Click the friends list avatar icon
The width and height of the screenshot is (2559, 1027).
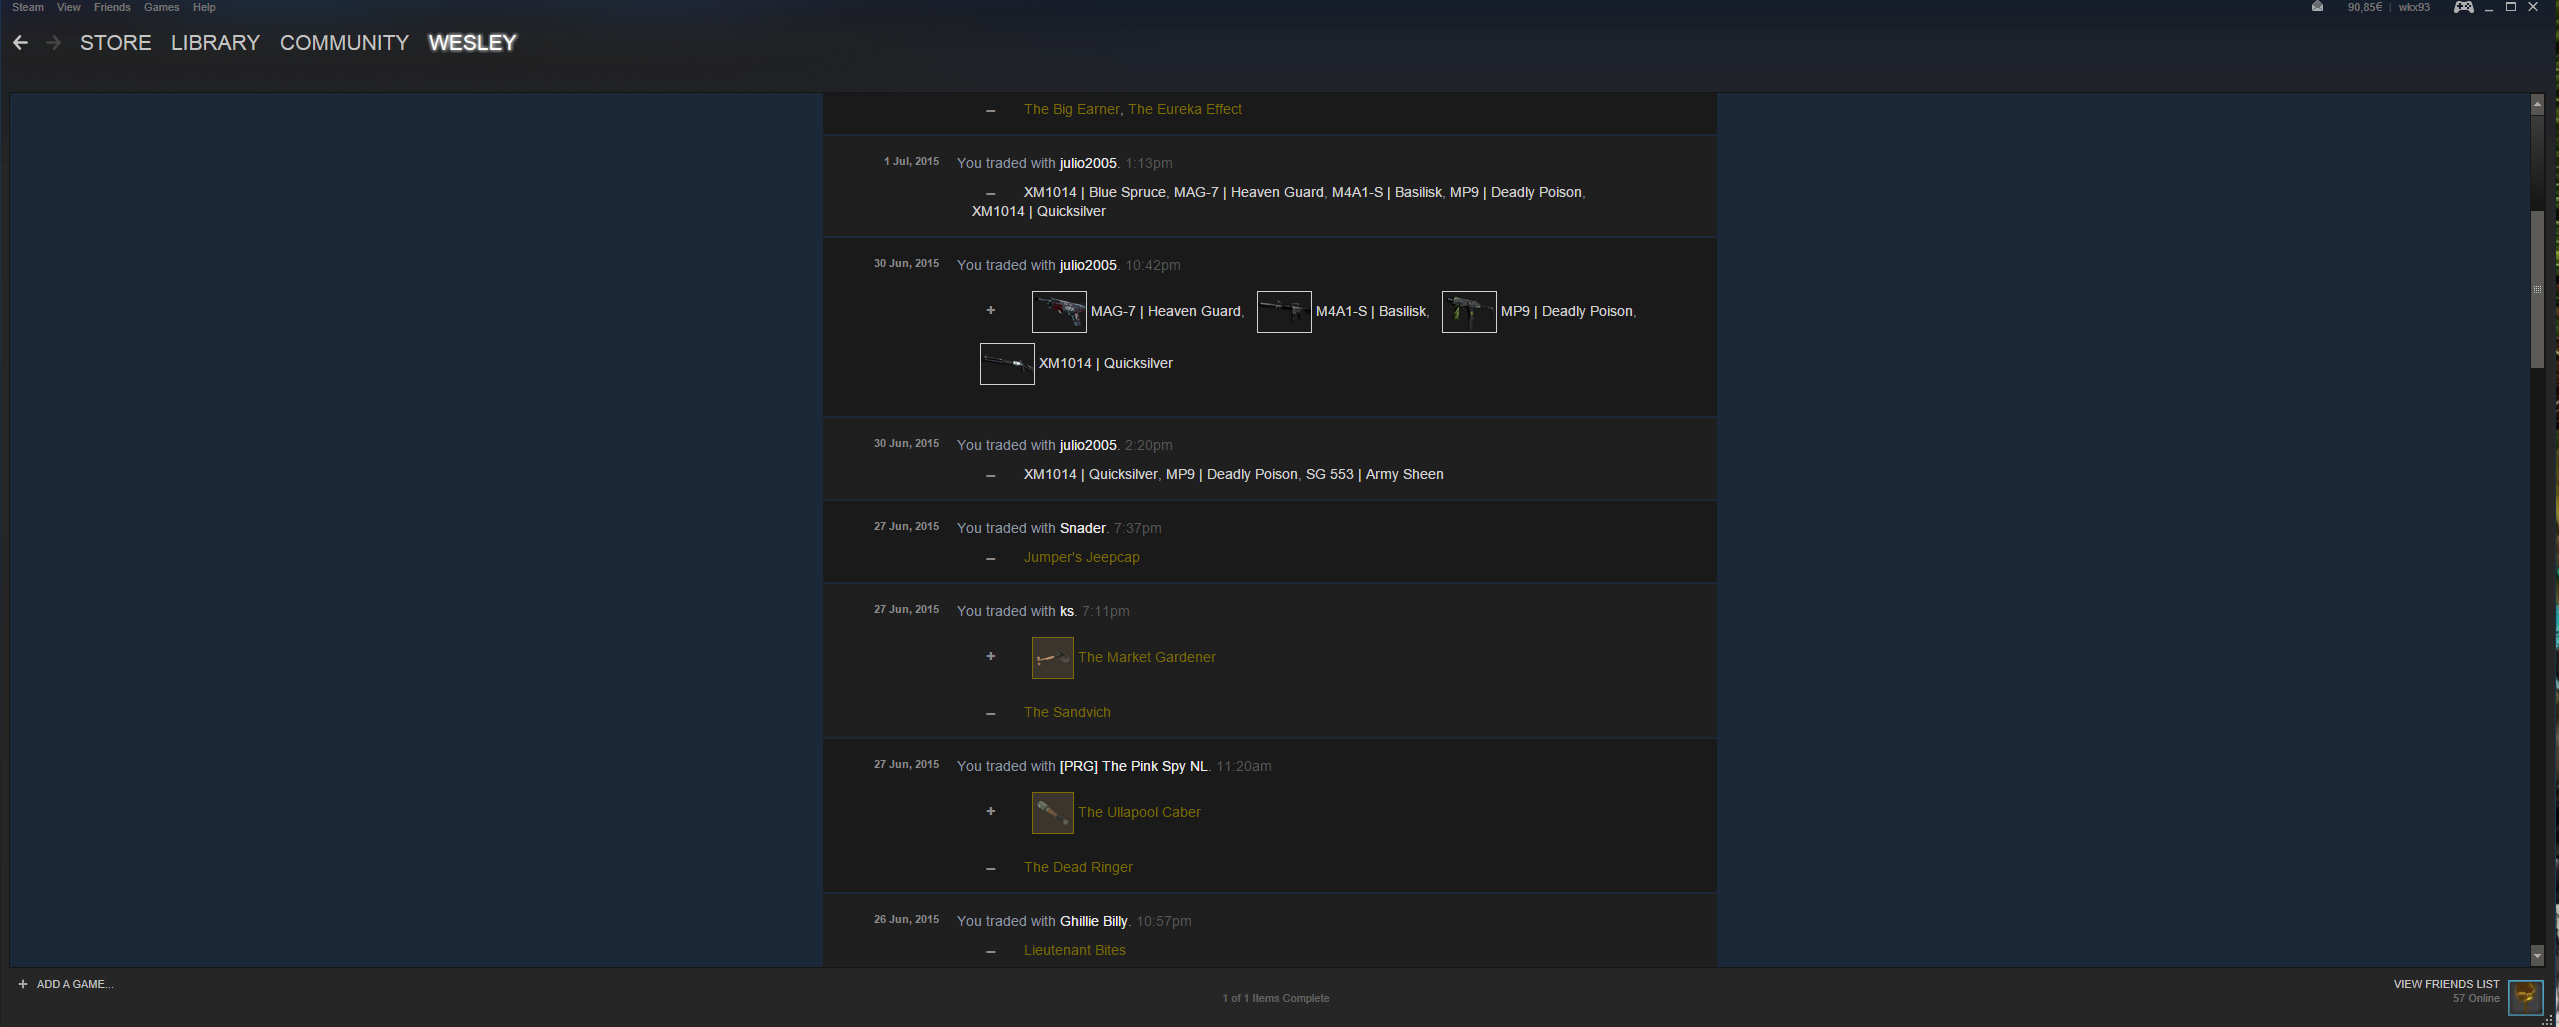pos(2526,996)
